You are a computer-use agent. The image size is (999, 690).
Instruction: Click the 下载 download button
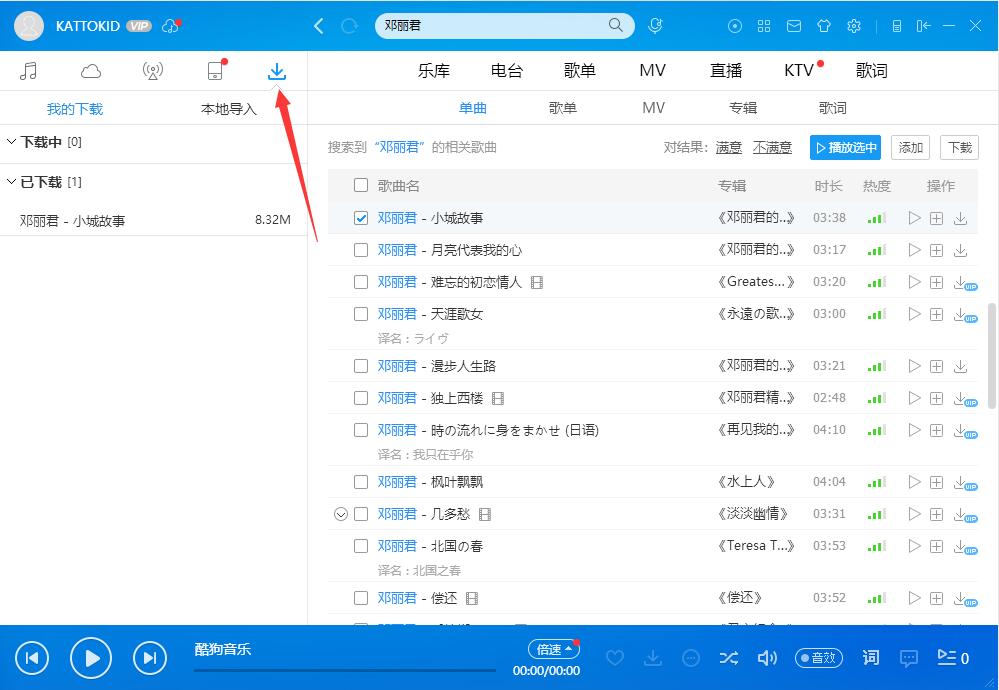tap(959, 147)
